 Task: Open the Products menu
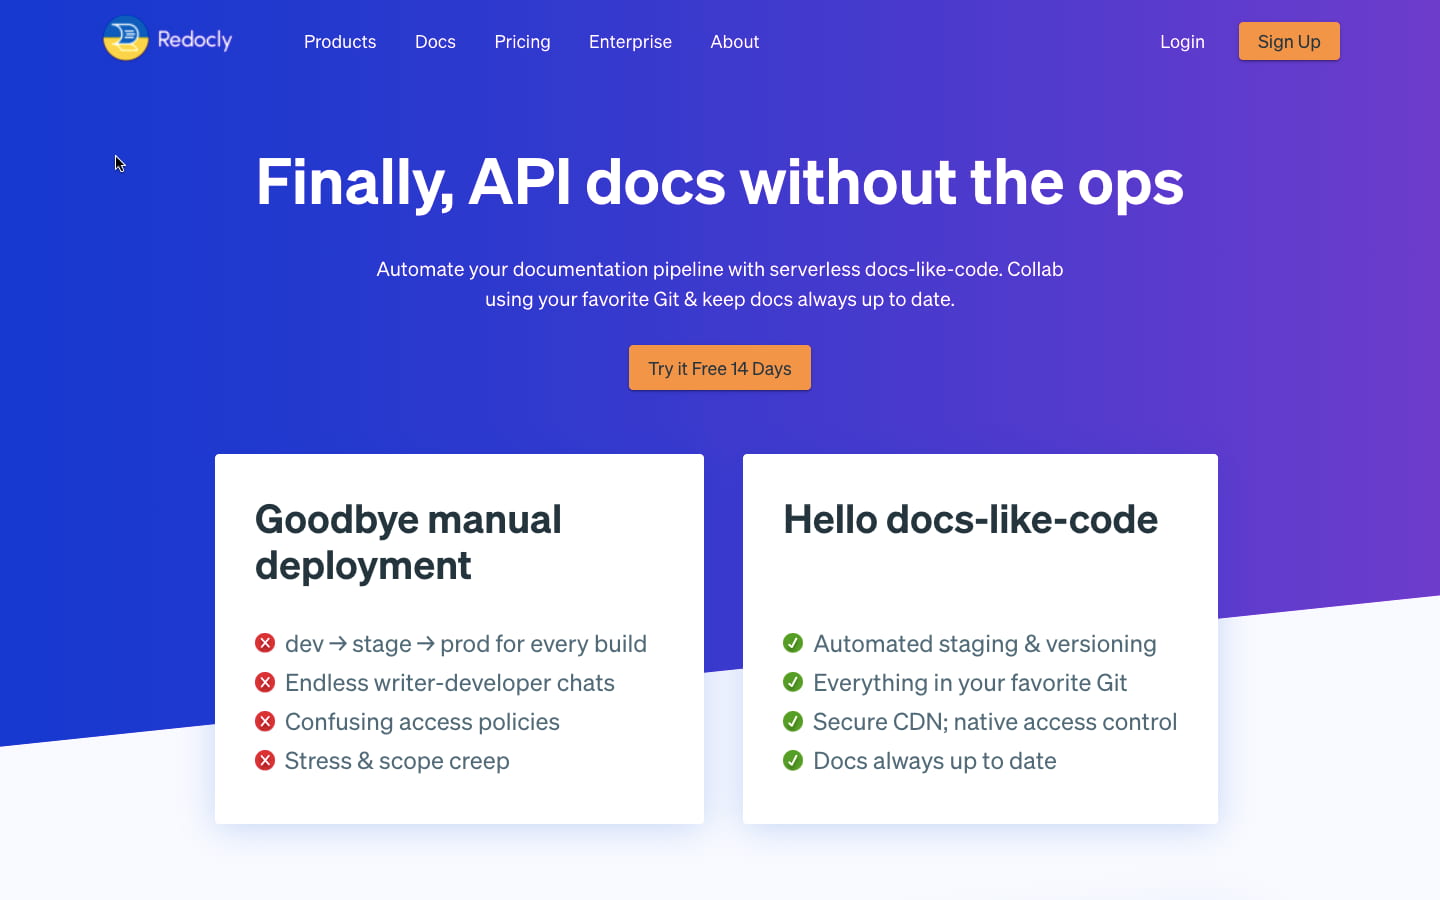pyautogui.click(x=340, y=42)
